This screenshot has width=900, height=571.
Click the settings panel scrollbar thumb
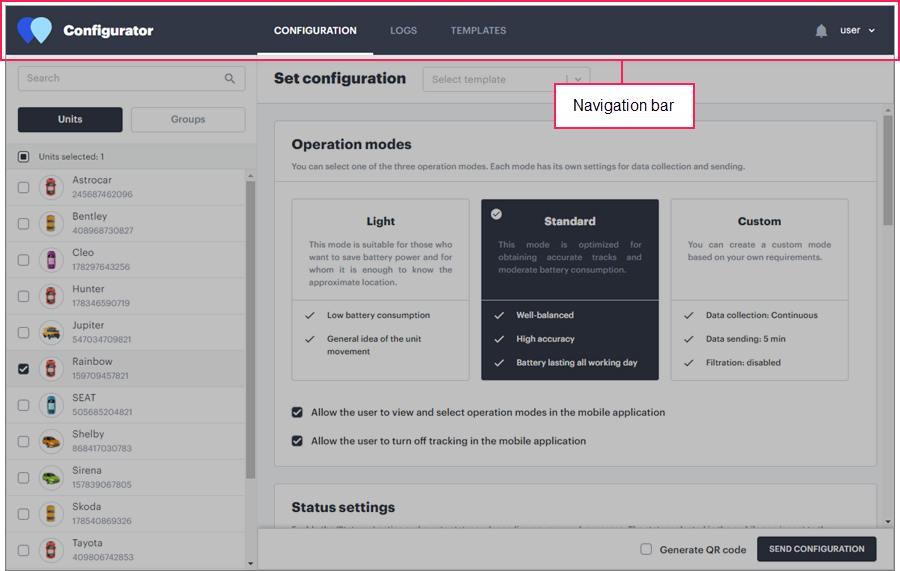[x=888, y=170]
